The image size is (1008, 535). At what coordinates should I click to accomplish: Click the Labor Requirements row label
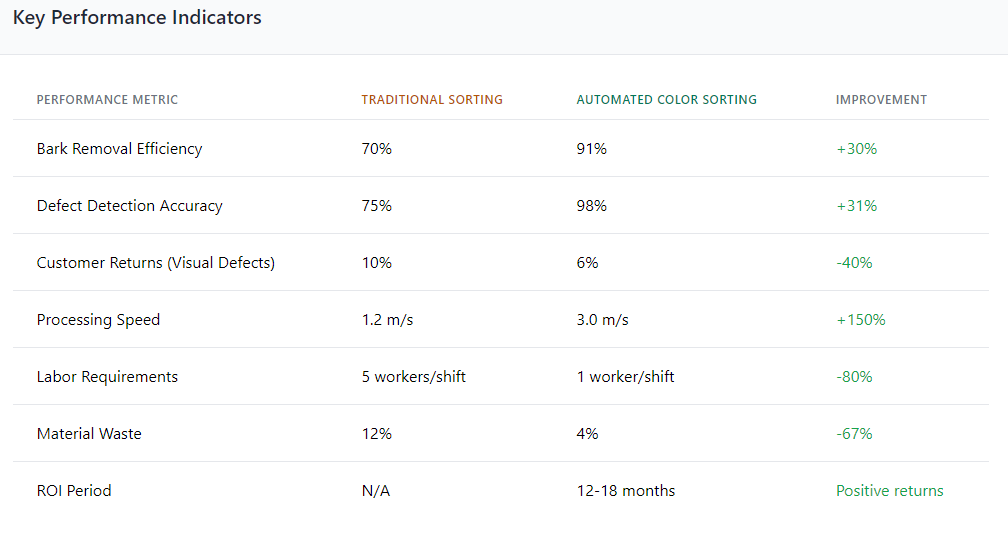click(107, 377)
